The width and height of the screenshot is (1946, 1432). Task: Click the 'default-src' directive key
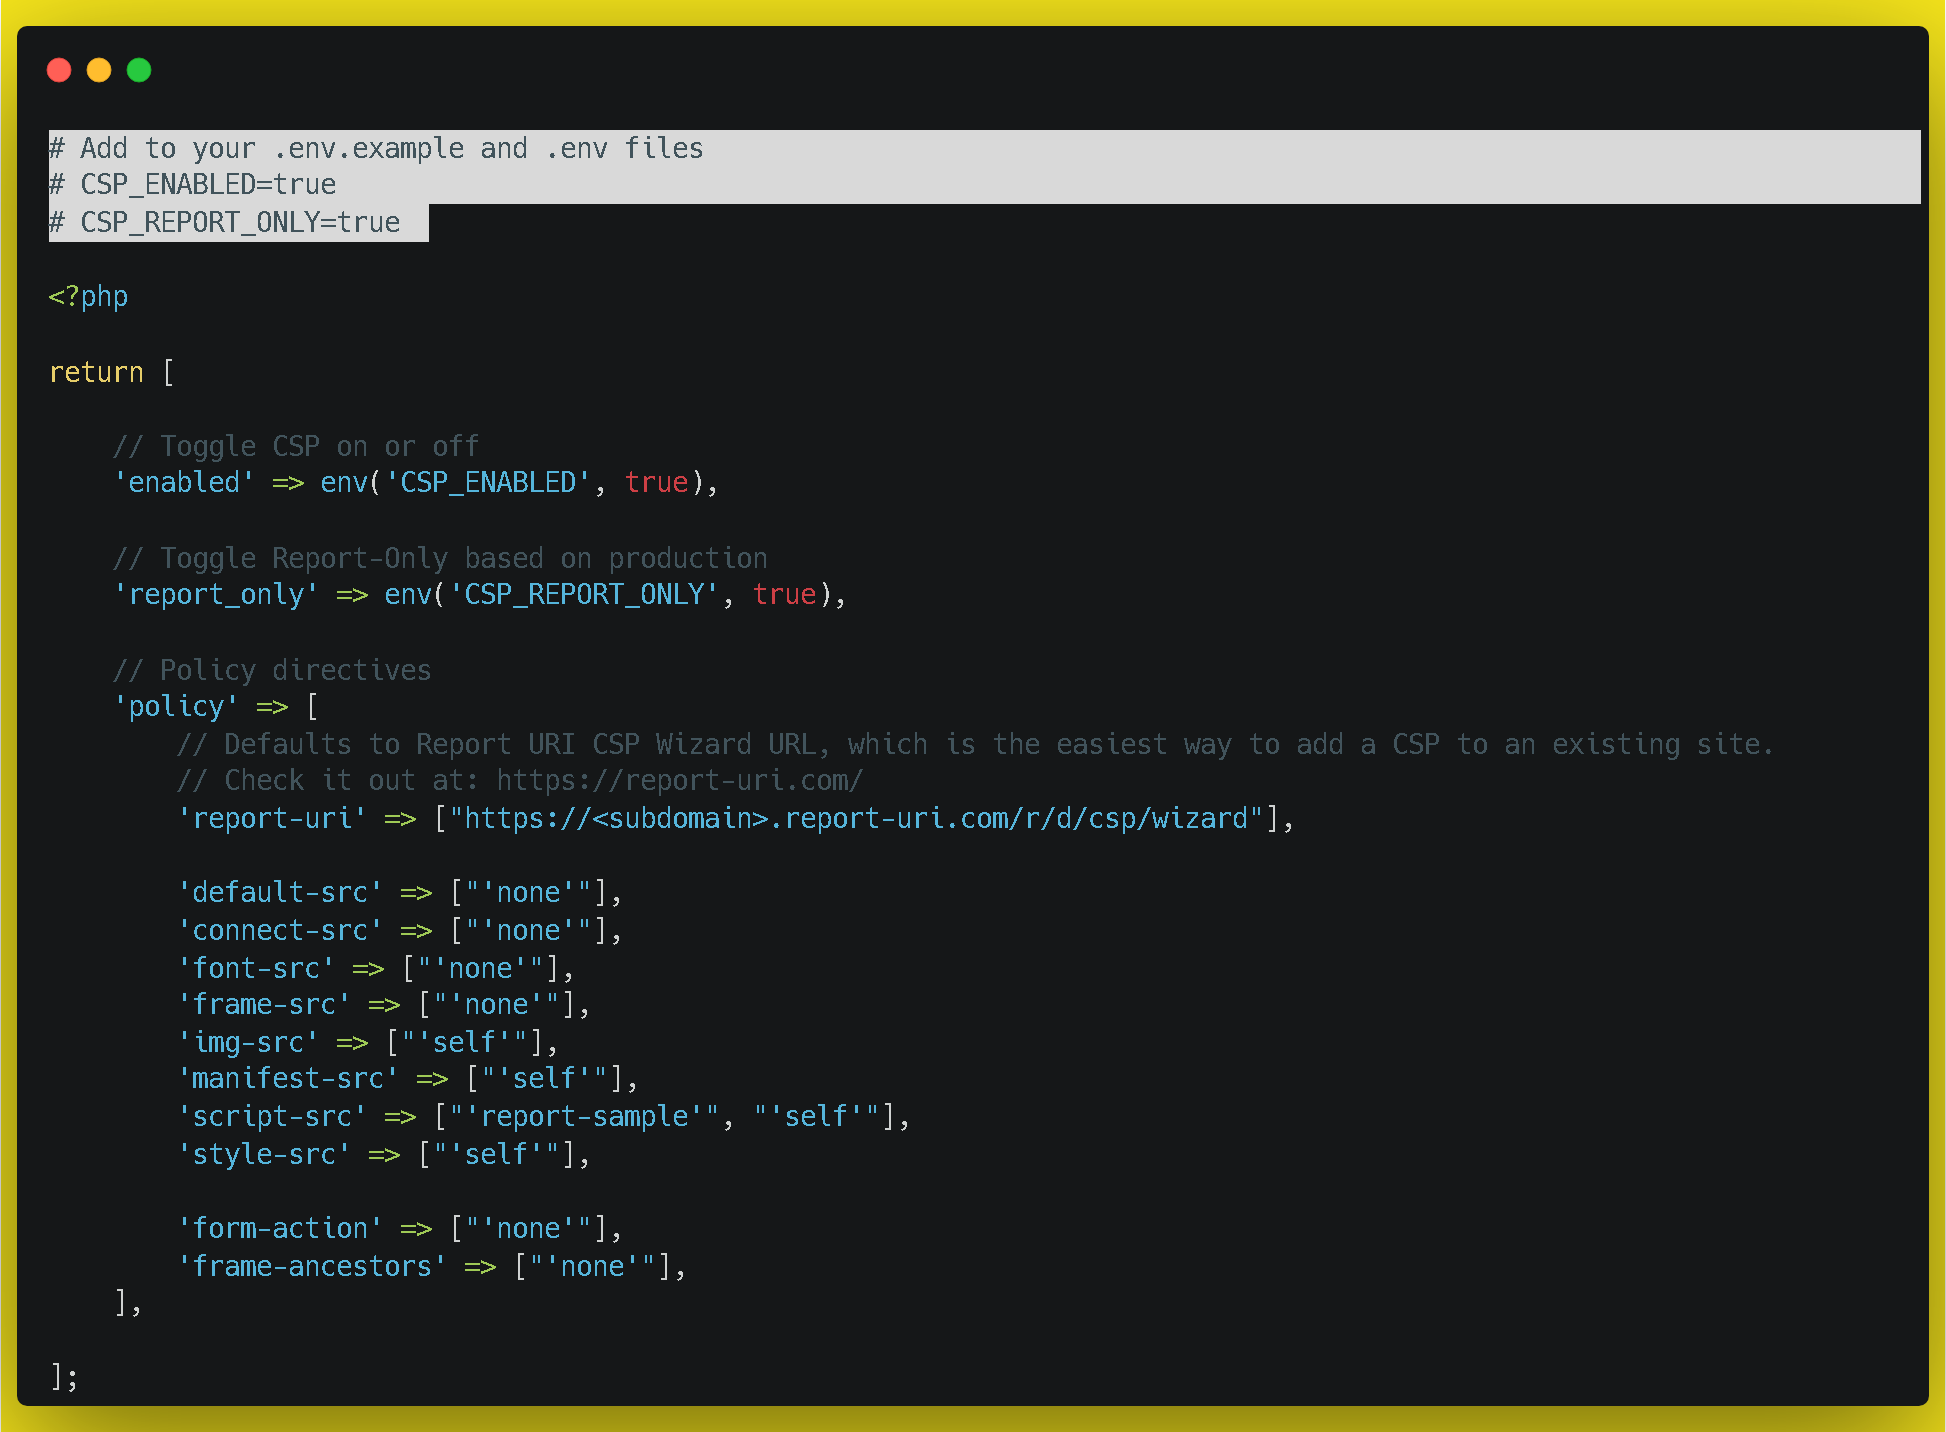(x=280, y=892)
